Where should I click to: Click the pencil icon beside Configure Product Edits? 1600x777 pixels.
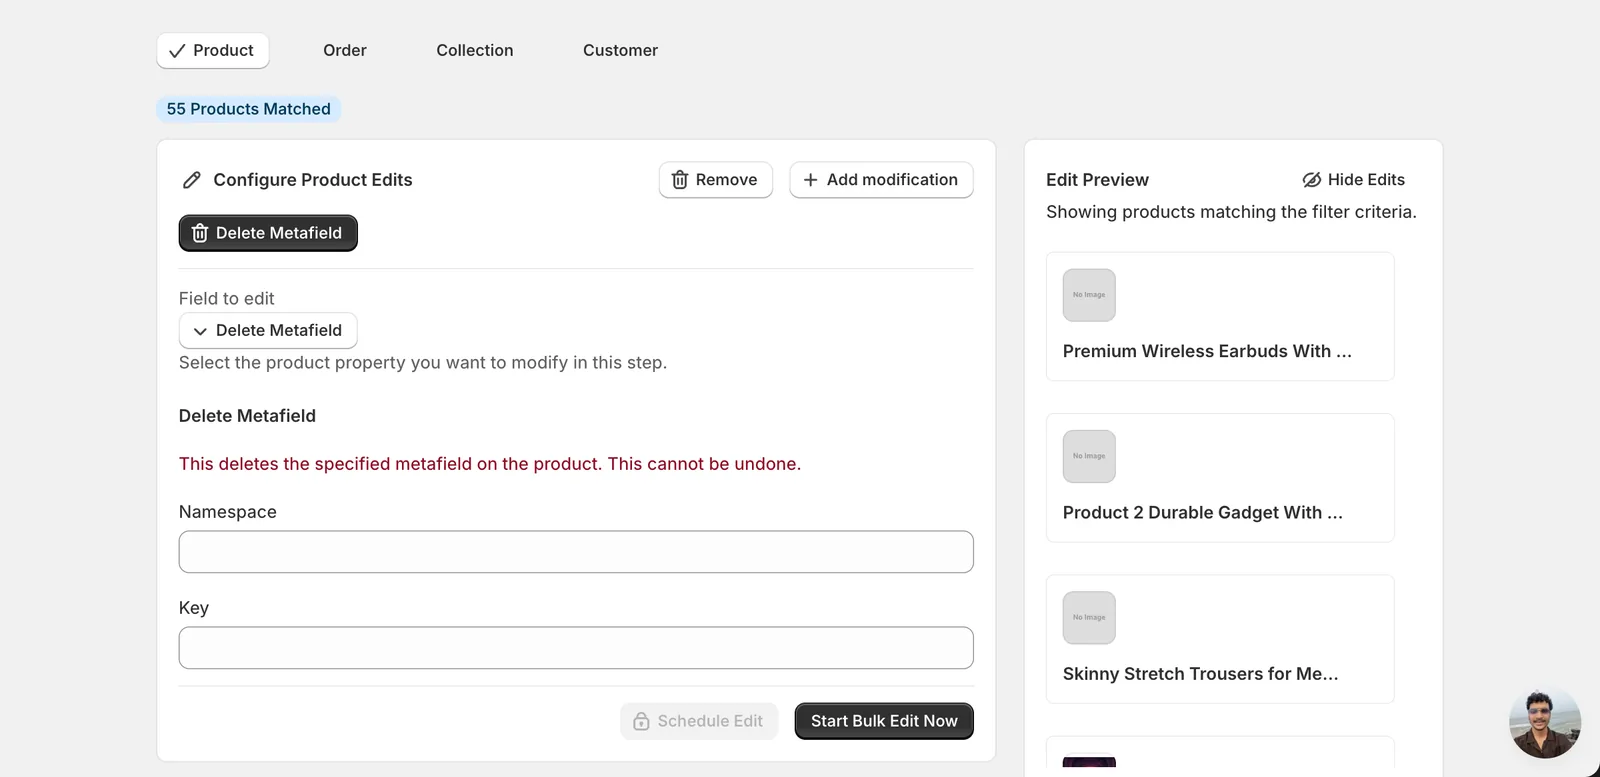(192, 180)
